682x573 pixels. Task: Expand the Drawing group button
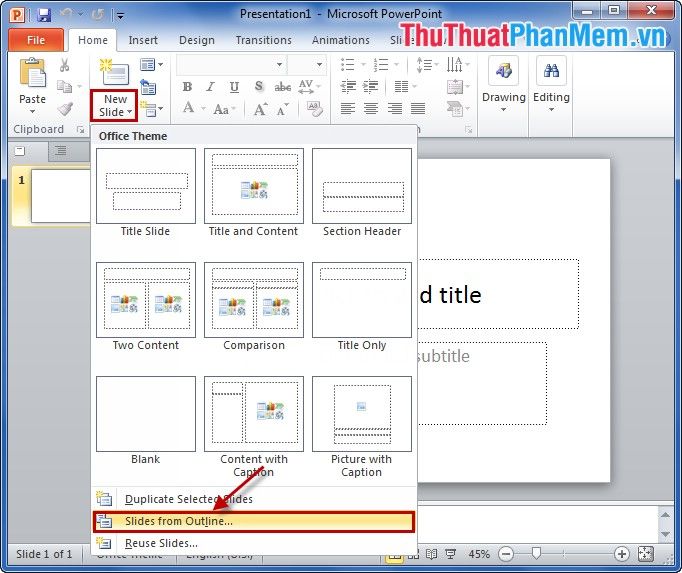point(503,85)
